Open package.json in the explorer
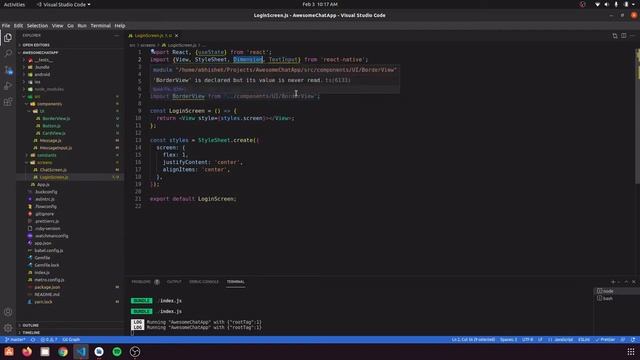 coord(47,287)
